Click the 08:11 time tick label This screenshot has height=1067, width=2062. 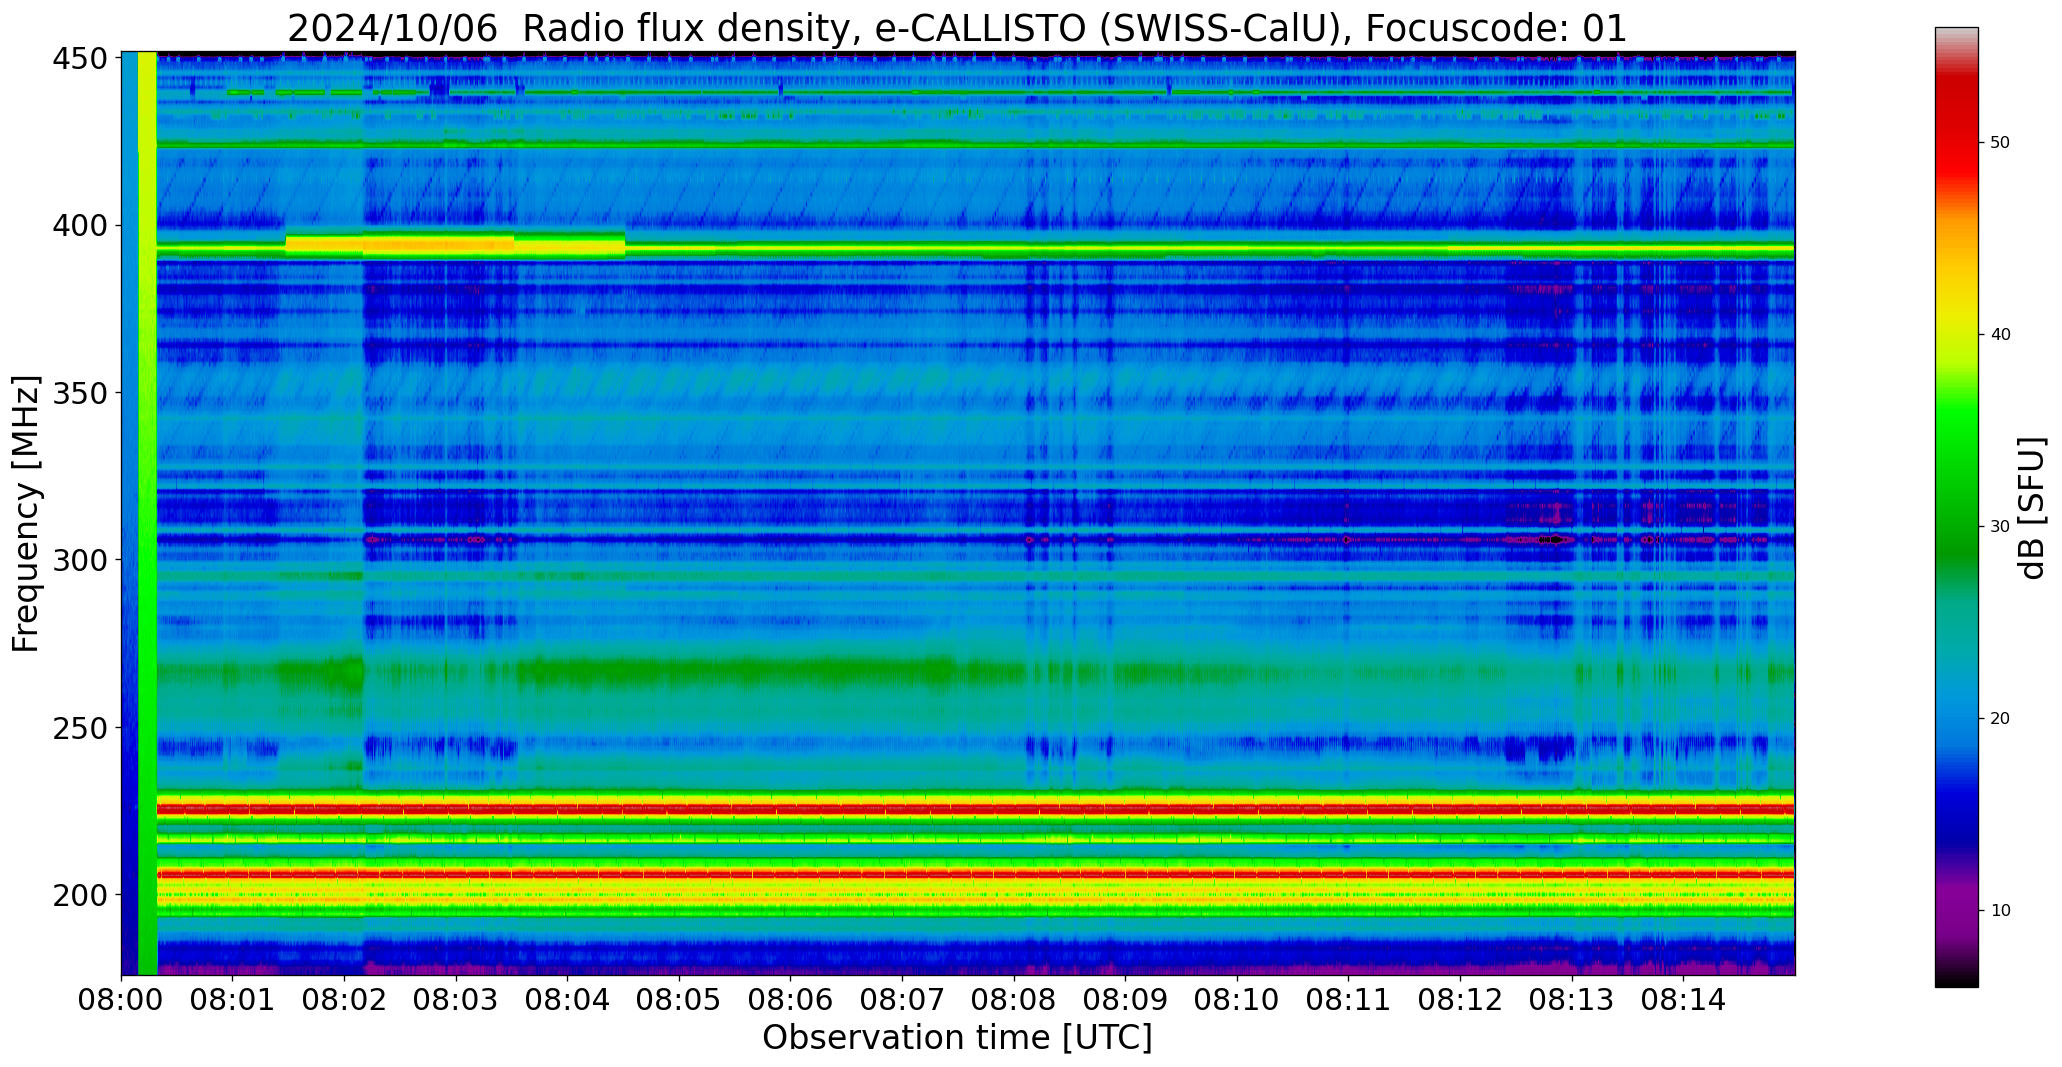[x=1348, y=999]
